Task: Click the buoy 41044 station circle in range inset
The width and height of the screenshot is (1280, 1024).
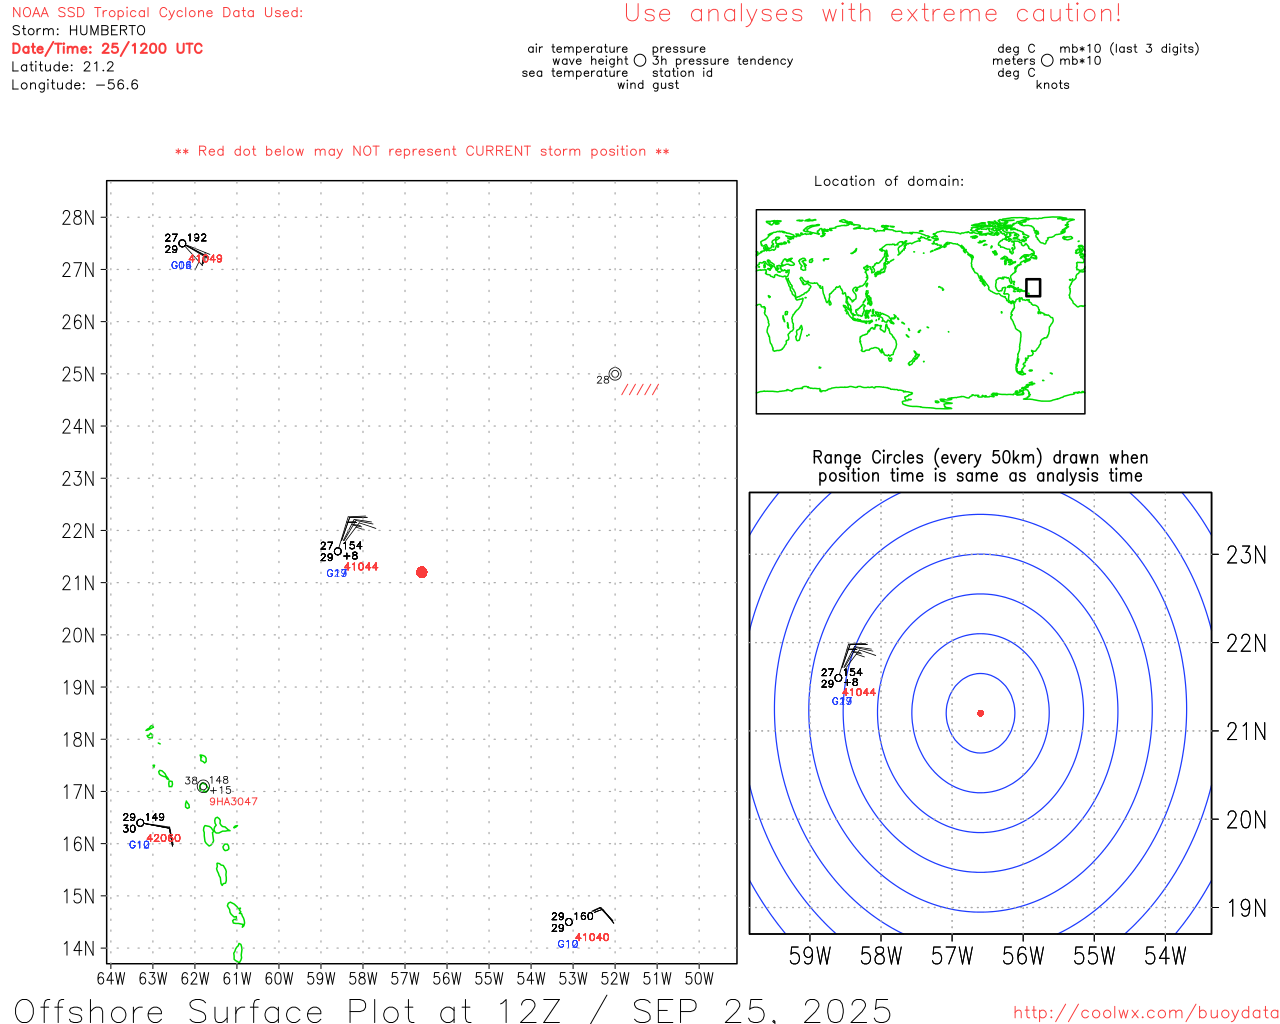Action: (x=838, y=678)
